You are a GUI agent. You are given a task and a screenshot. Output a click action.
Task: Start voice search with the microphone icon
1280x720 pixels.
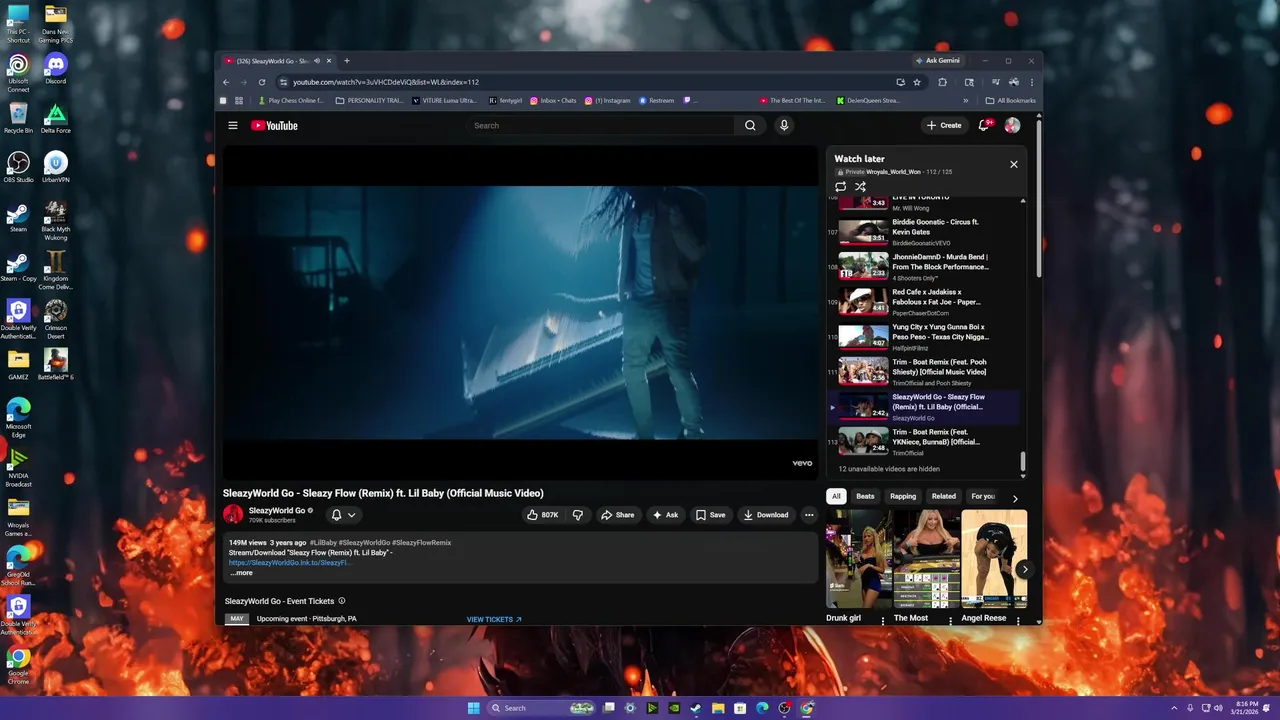(784, 125)
